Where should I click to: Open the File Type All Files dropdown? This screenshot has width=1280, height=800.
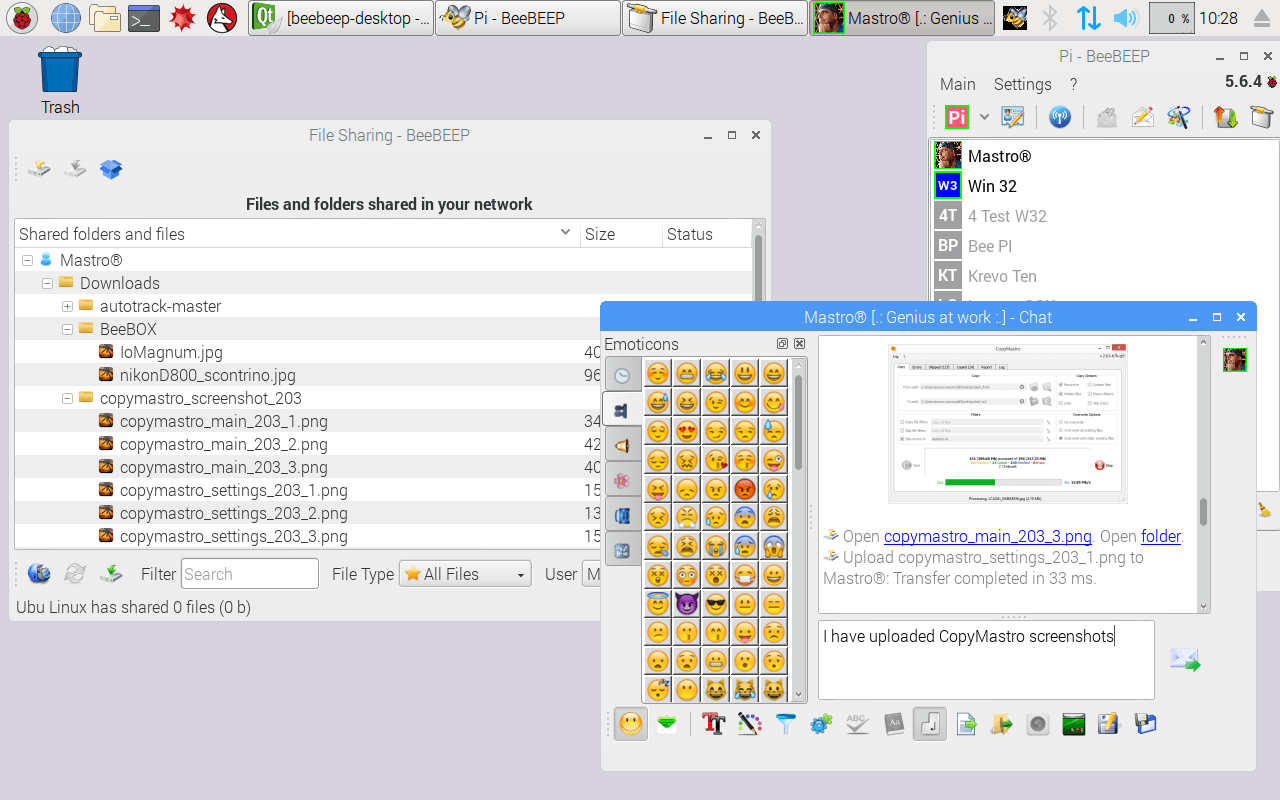465,574
